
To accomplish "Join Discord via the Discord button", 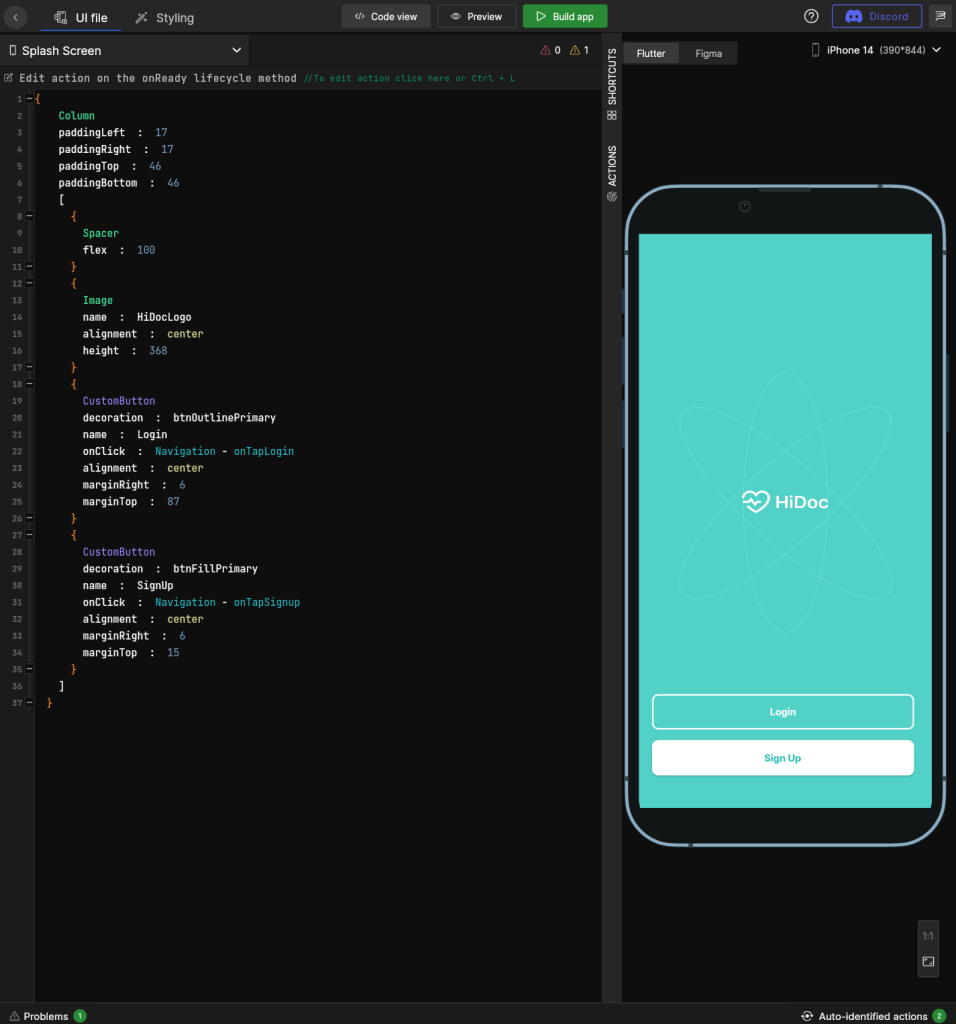I will (877, 16).
